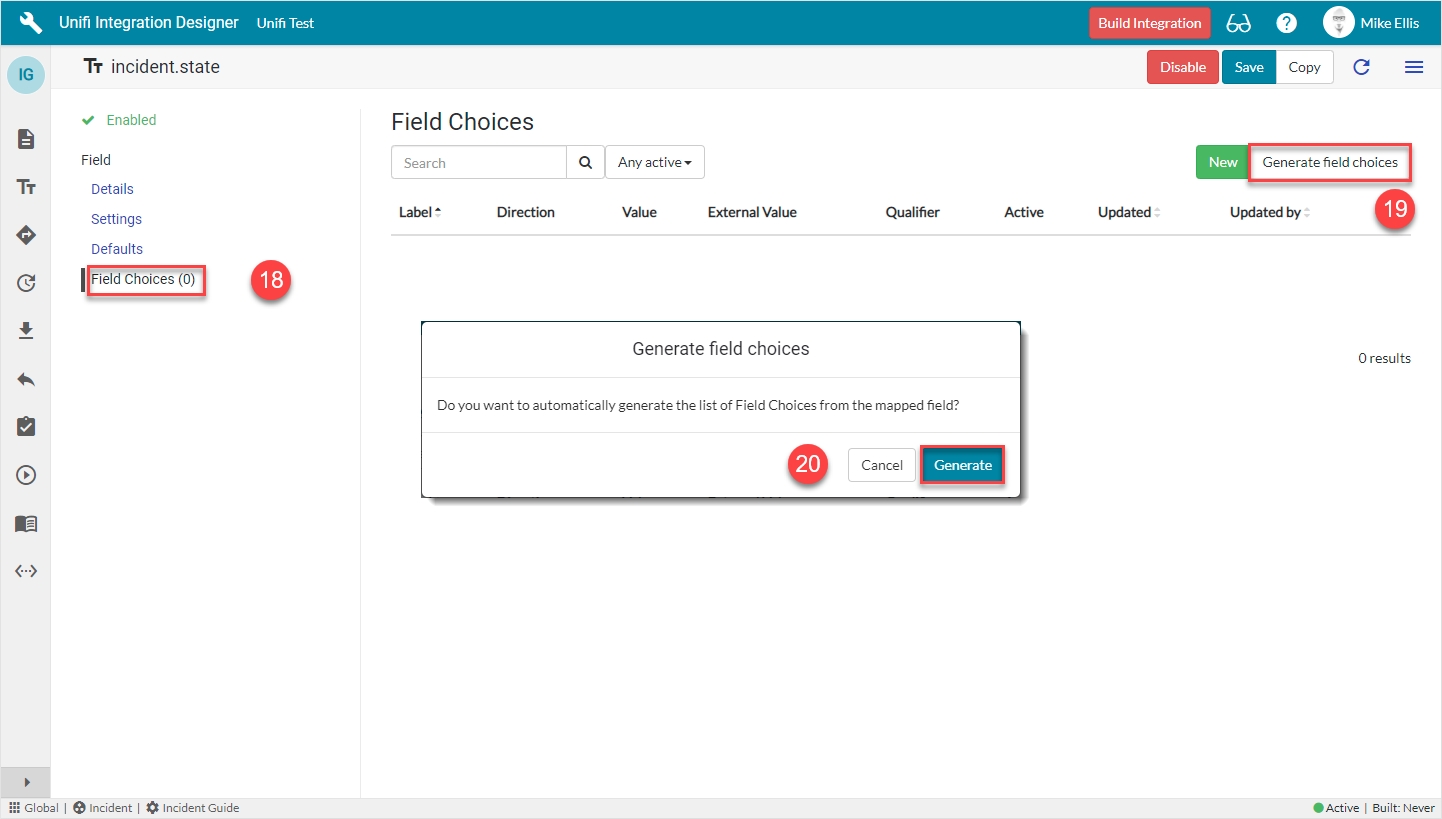Open the hamburger menu at top right

pos(1414,67)
